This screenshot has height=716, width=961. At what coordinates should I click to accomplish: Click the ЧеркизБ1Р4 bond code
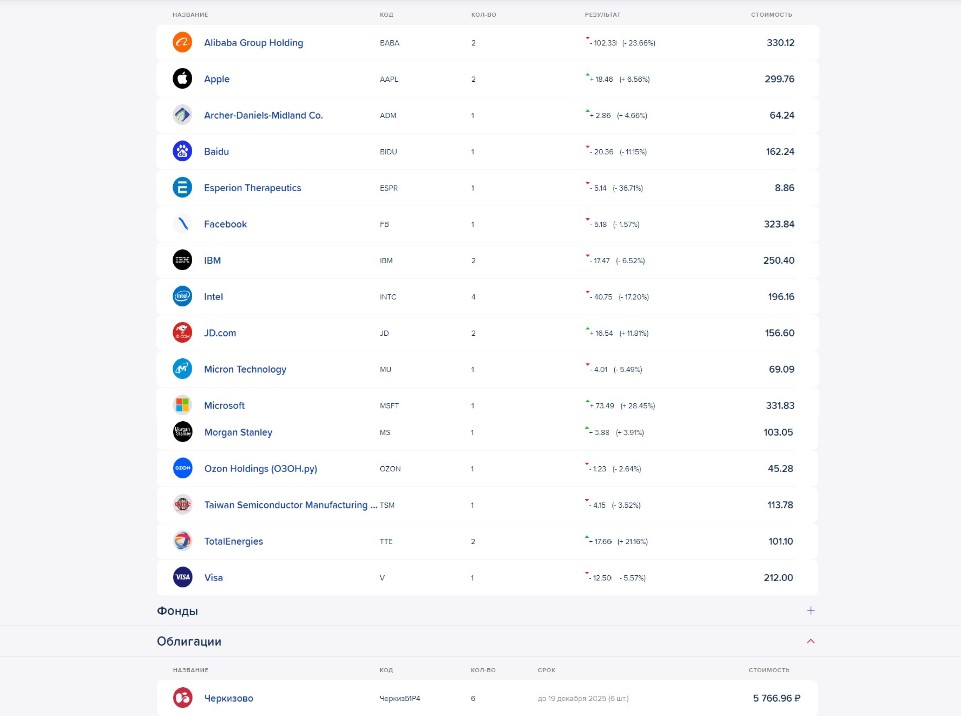click(400, 698)
